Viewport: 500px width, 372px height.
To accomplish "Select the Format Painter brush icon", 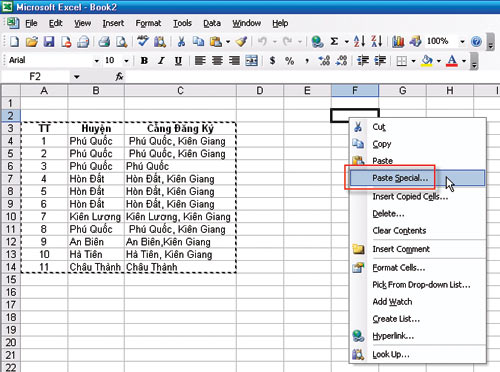I will coord(241,42).
